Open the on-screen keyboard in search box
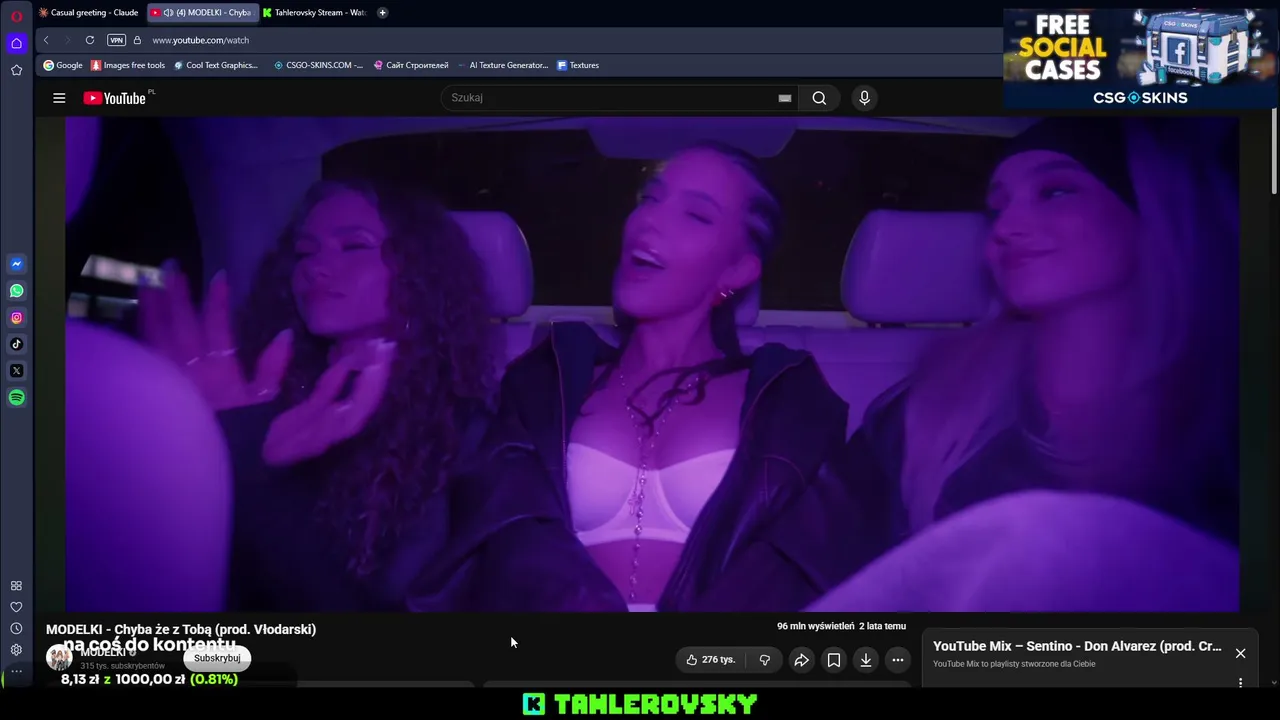This screenshot has height=720, width=1280. coord(785,98)
